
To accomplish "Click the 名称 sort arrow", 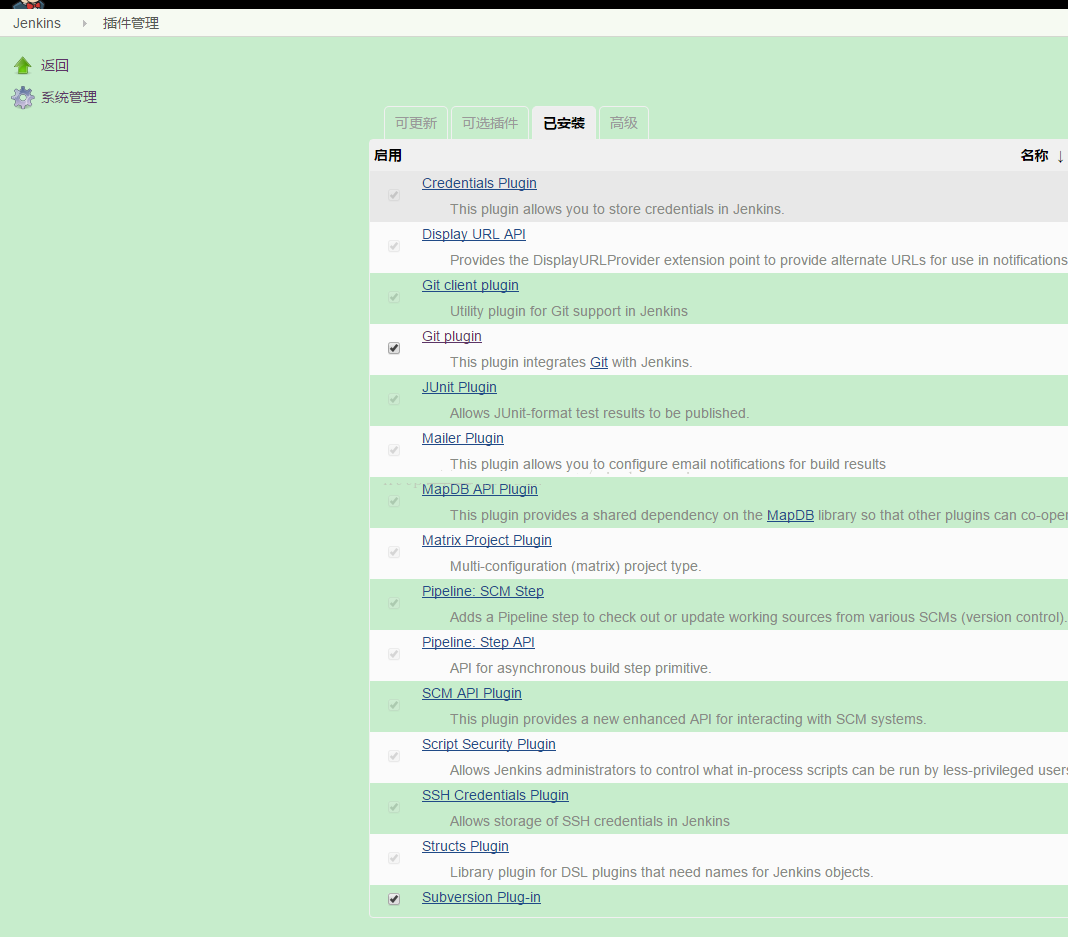I will pos(1060,156).
